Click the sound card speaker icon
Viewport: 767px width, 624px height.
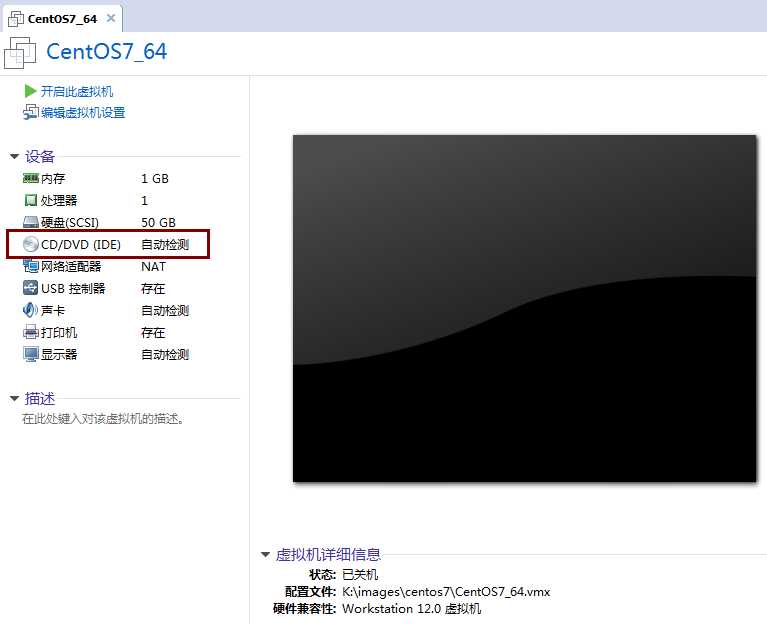click(x=30, y=310)
